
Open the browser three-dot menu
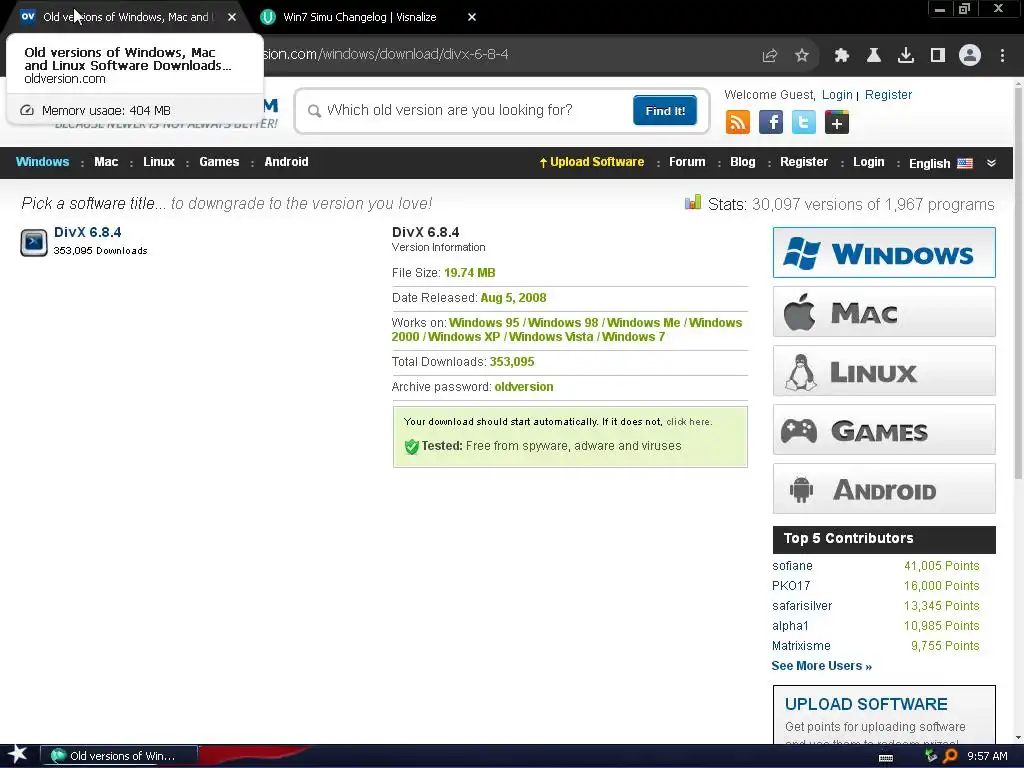1002,56
